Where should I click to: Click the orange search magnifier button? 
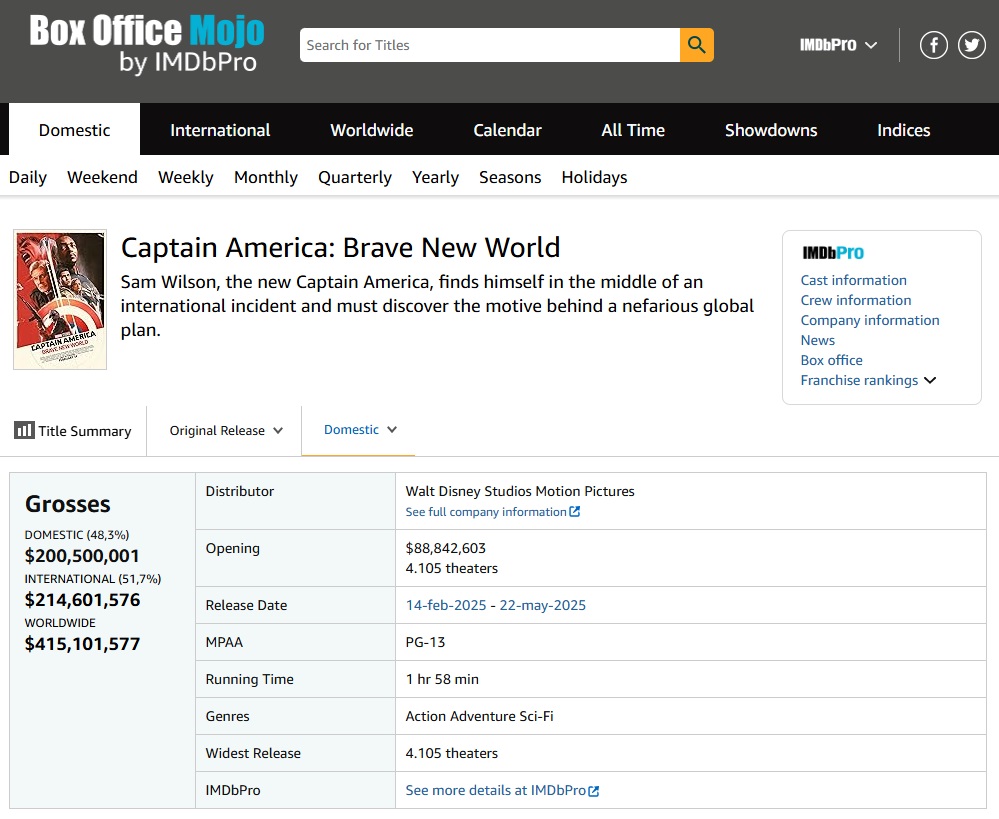pos(696,45)
